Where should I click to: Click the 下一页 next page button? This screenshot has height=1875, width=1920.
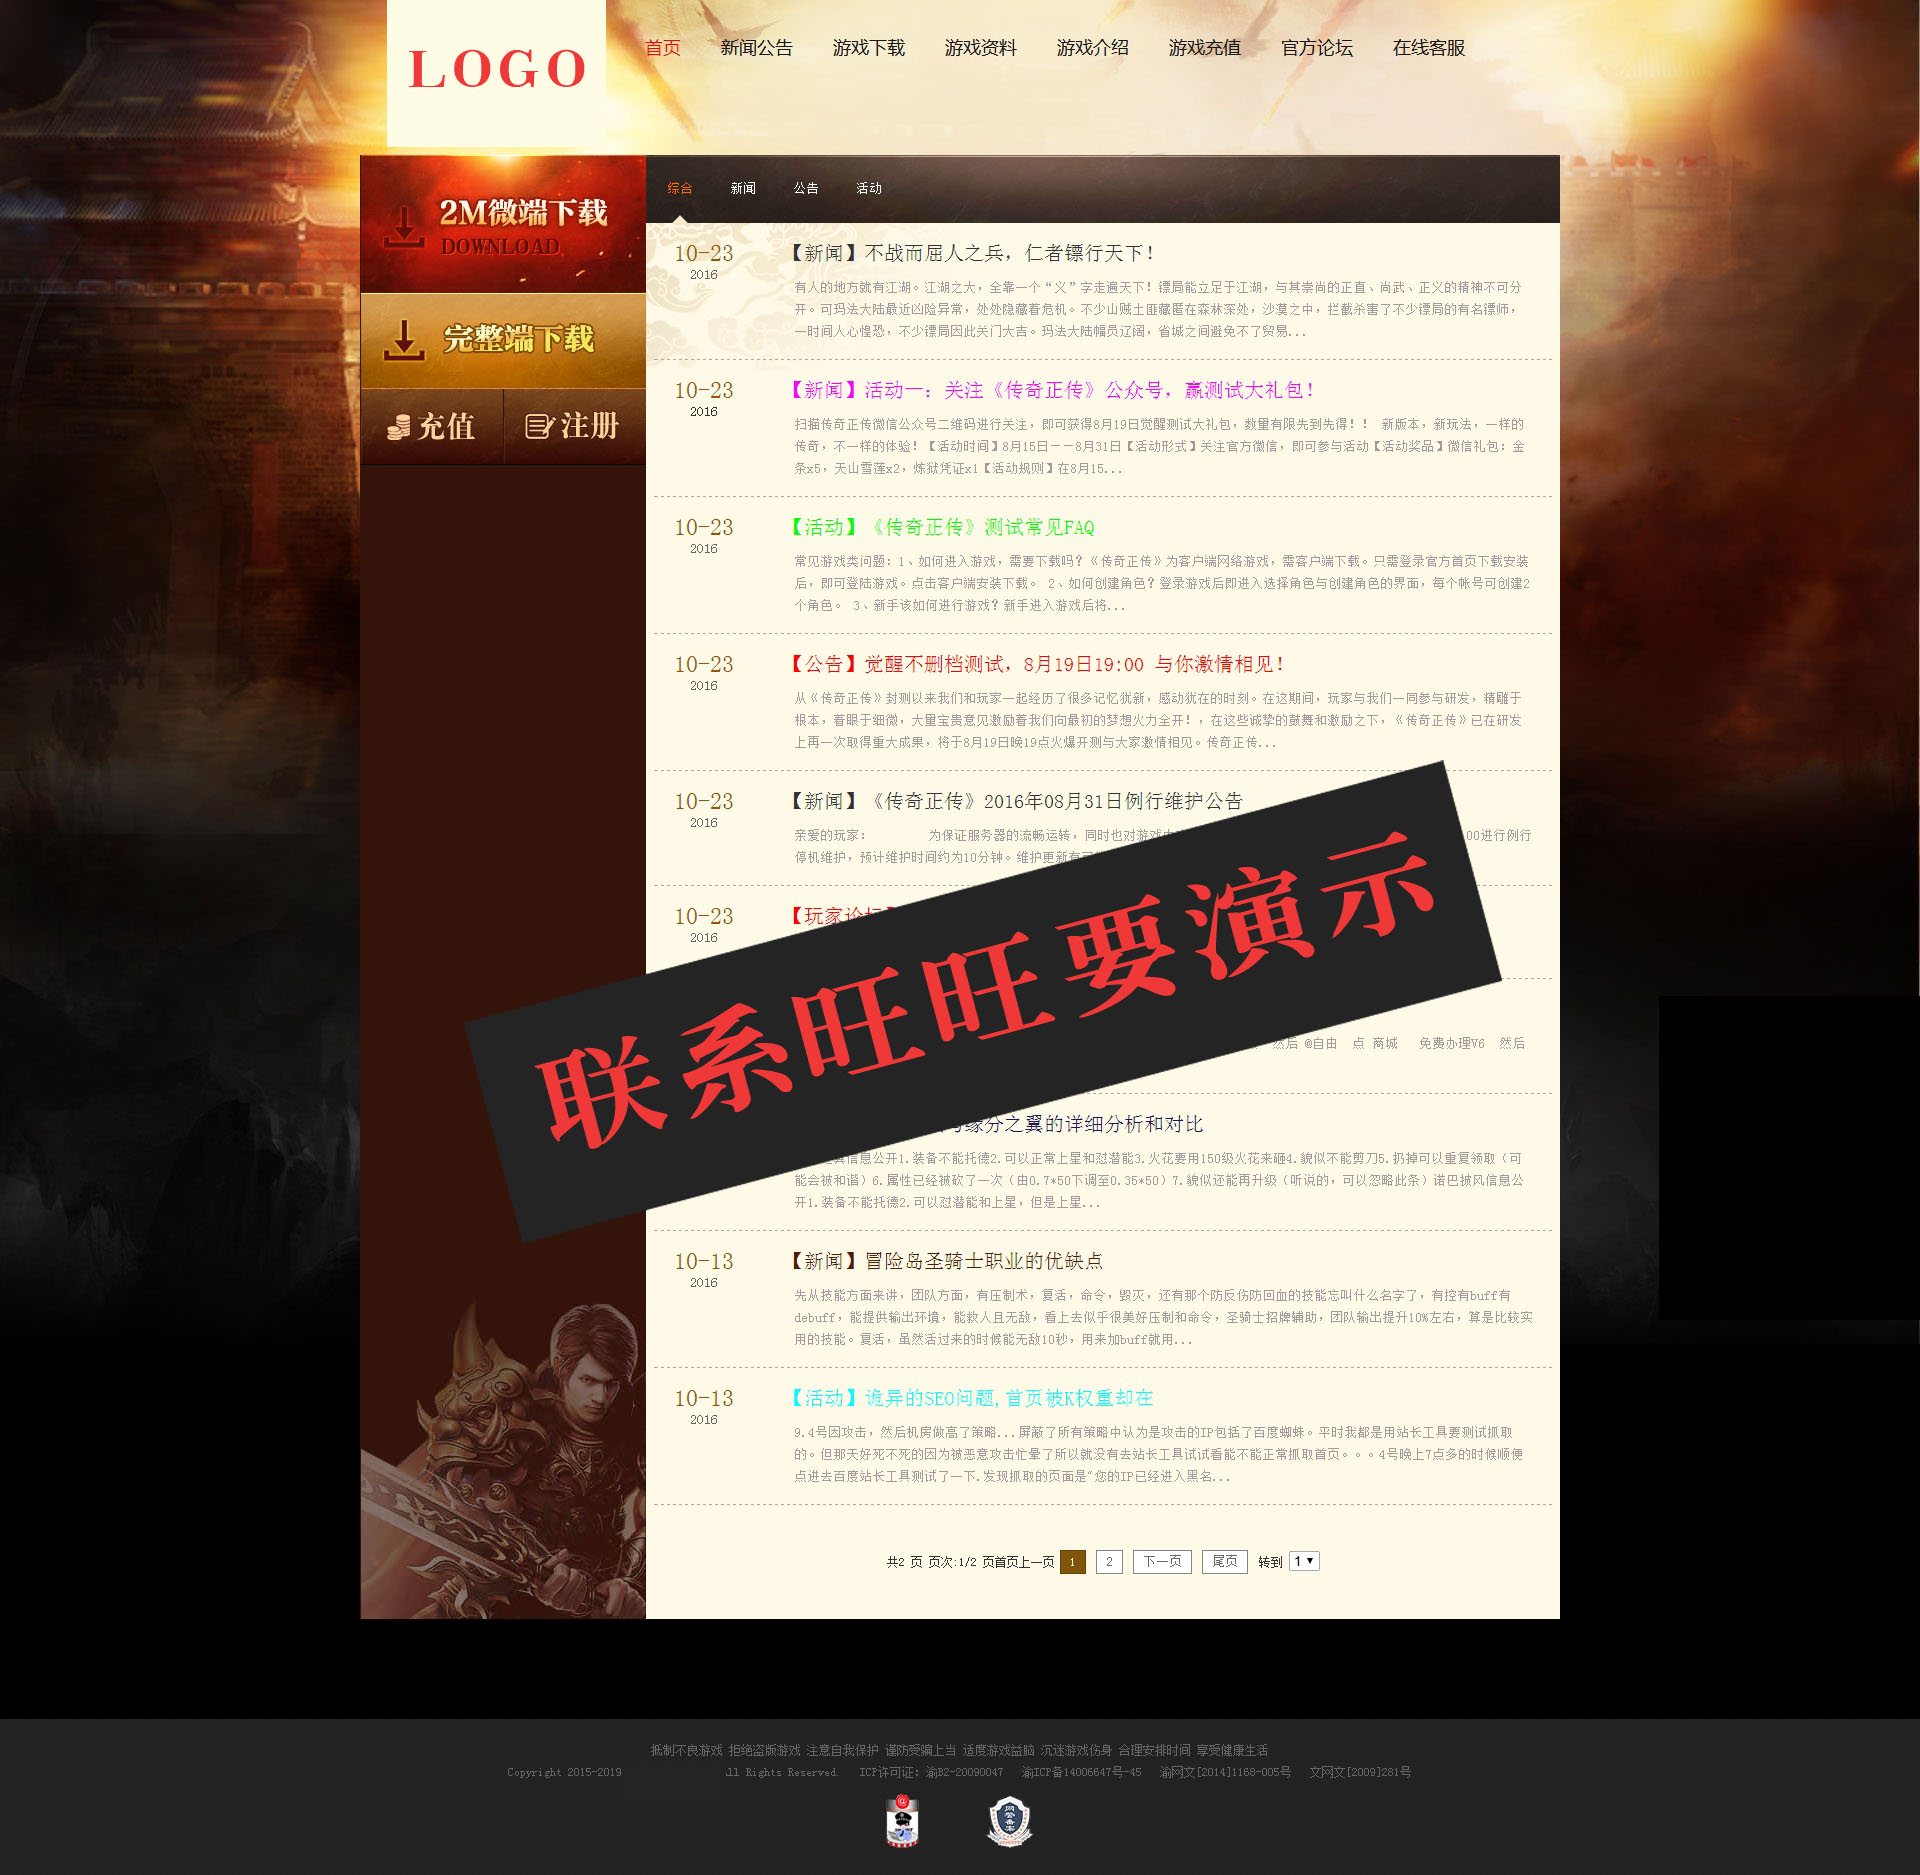coord(1162,1561)
